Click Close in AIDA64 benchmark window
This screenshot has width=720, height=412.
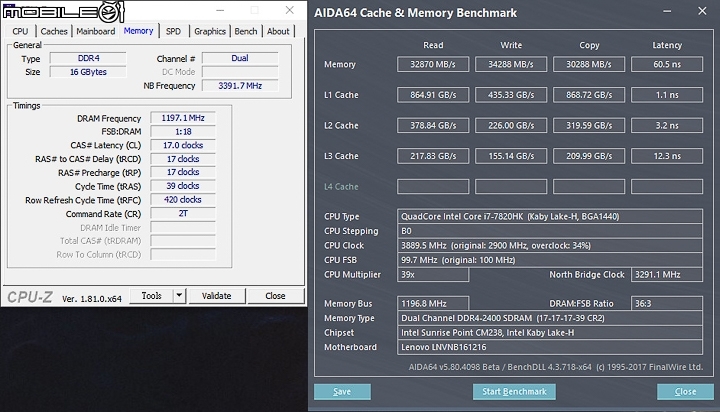[685, 392]
